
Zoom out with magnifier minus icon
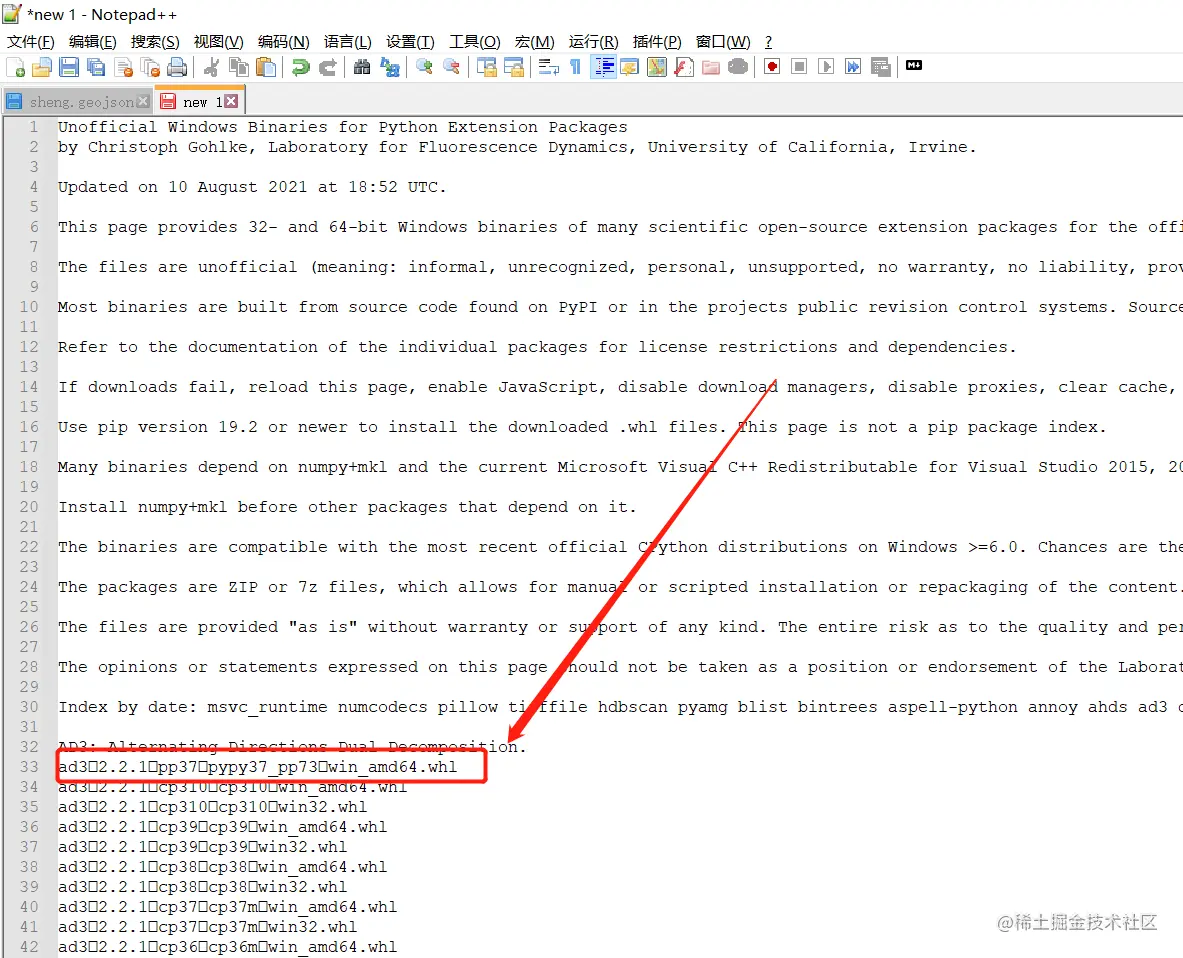click(x=452, y=67)
